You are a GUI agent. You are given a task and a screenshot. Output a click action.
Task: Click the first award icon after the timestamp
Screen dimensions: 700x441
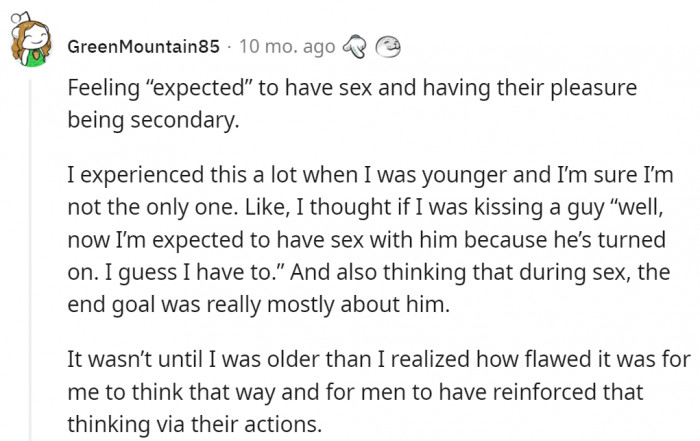[355, 47]
